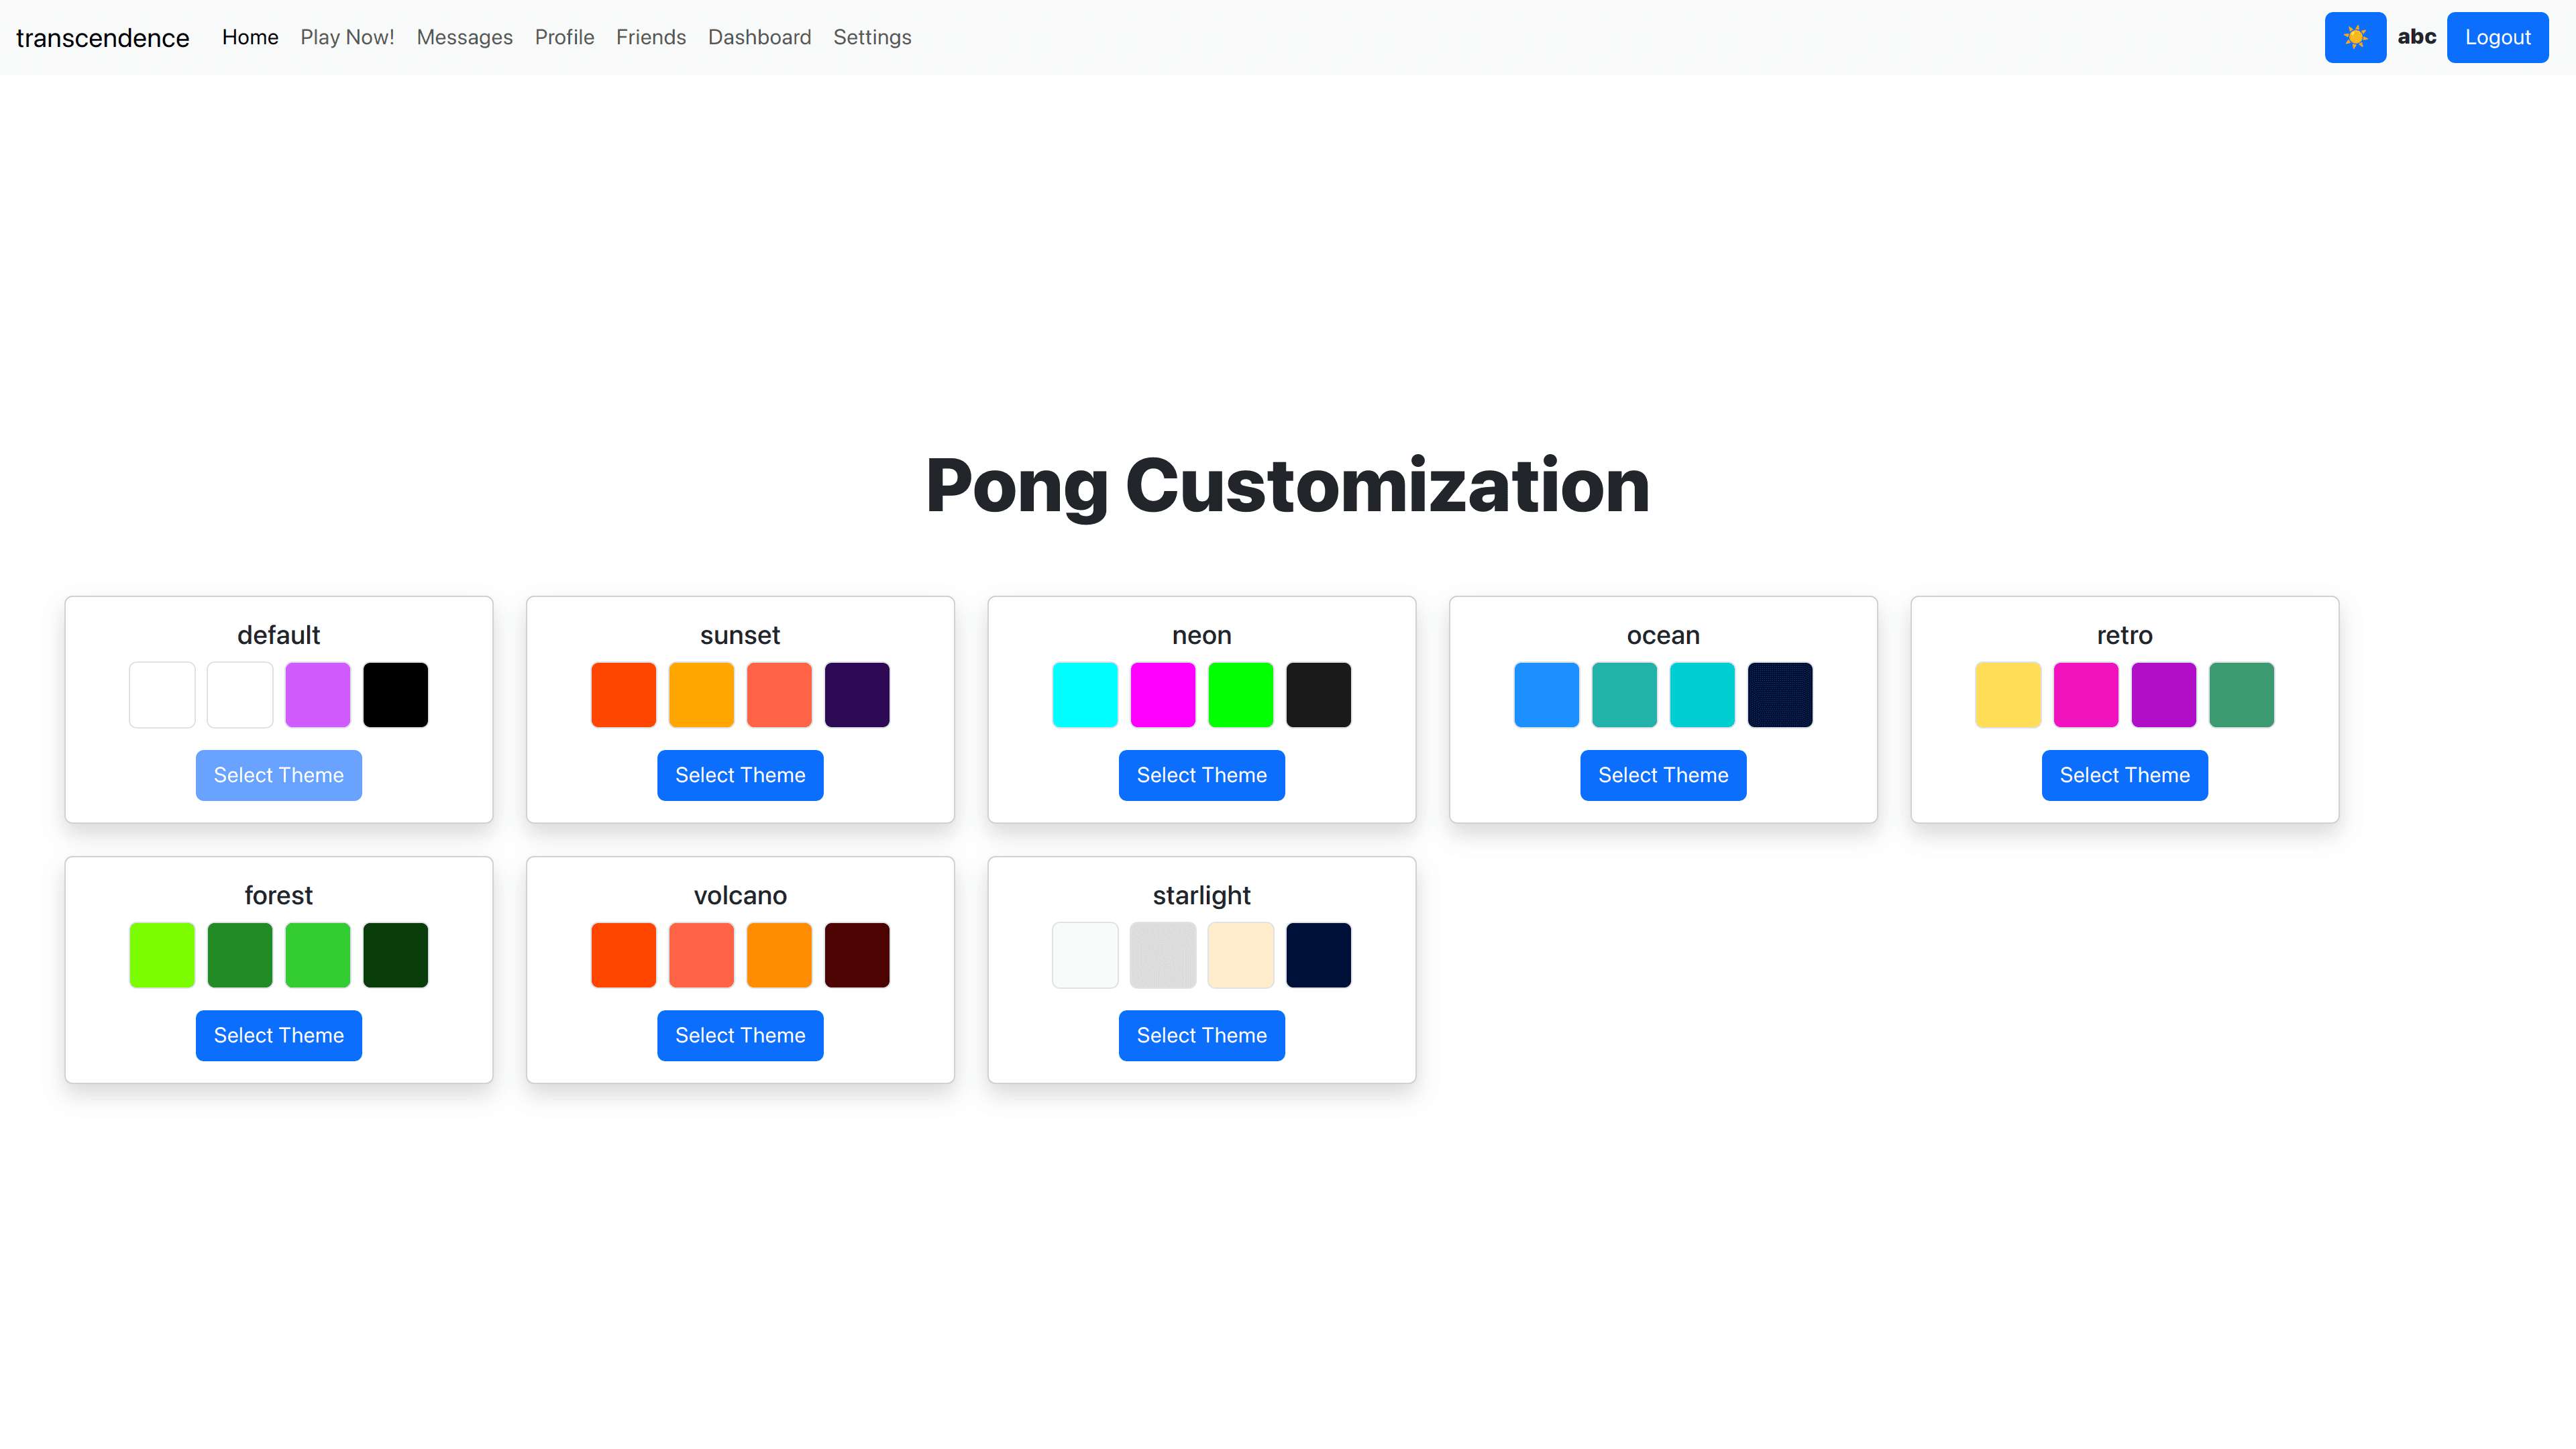Click the yellow swatch in retro theme
The height and width of the screenshot is (1449, 2576).
[x=2007, y=694]
